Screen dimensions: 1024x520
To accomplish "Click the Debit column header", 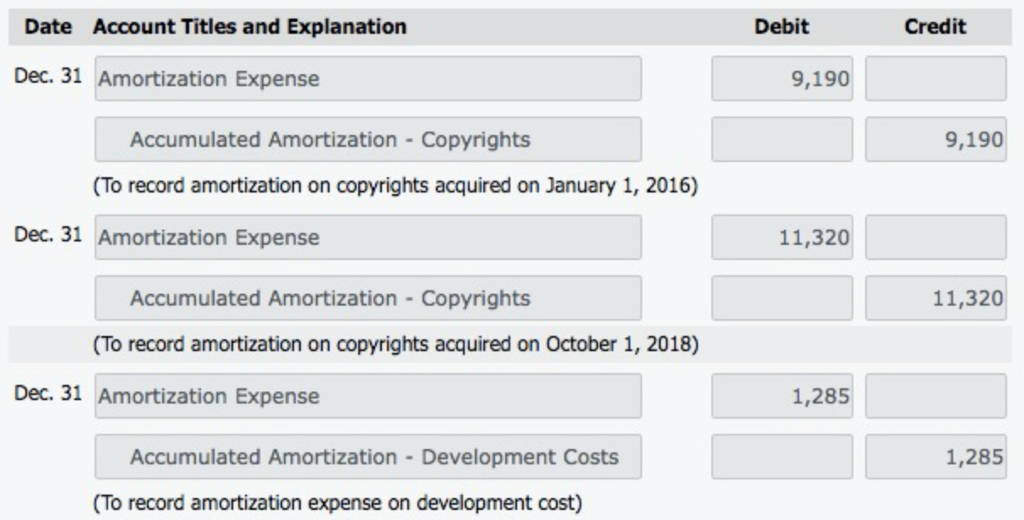I will coord(782,27).
